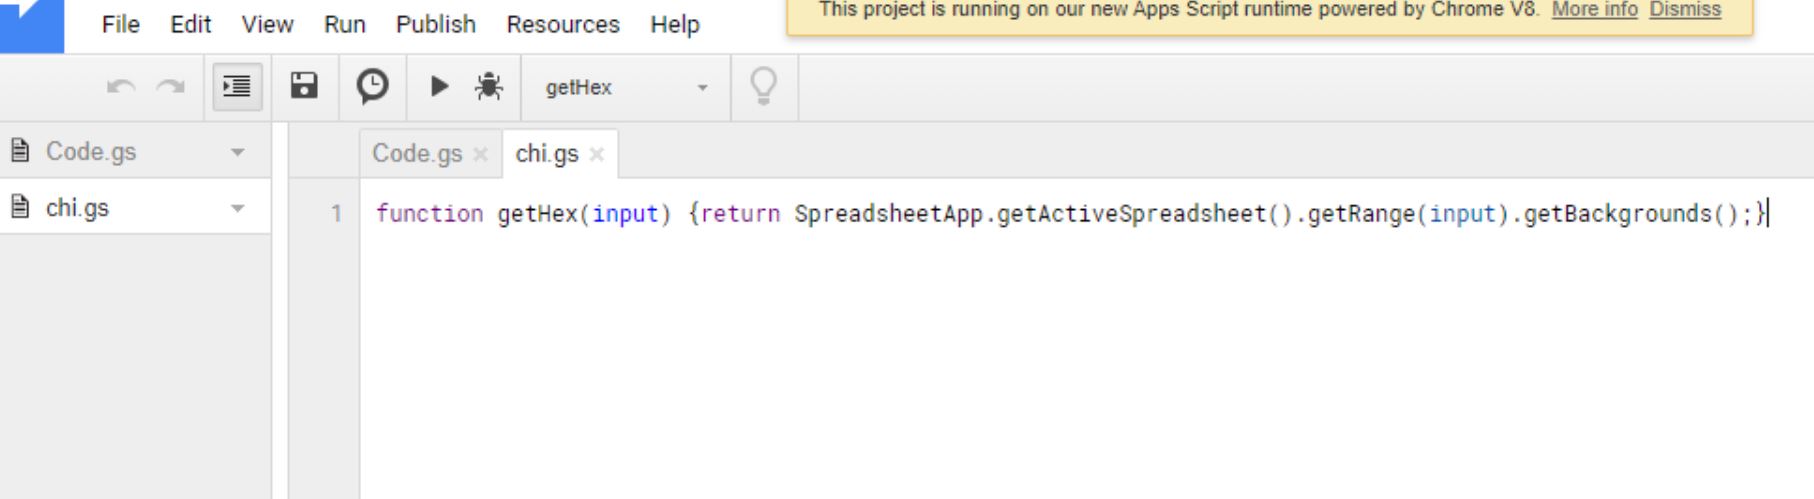Dismiss the V8 runtime notification
The width and height of the screenshot is (1814, 499).
[x=1685, y=10]
